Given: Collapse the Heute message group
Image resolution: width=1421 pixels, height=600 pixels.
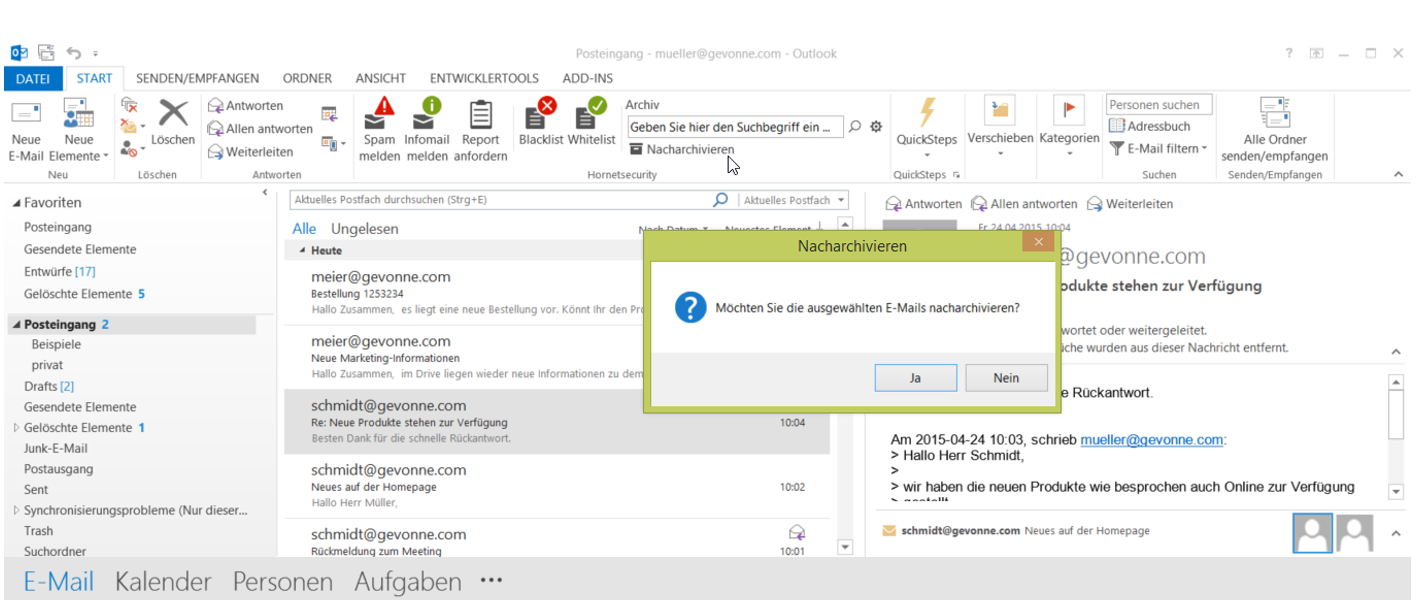Looking at the screenshot, I should click(303, 251).
